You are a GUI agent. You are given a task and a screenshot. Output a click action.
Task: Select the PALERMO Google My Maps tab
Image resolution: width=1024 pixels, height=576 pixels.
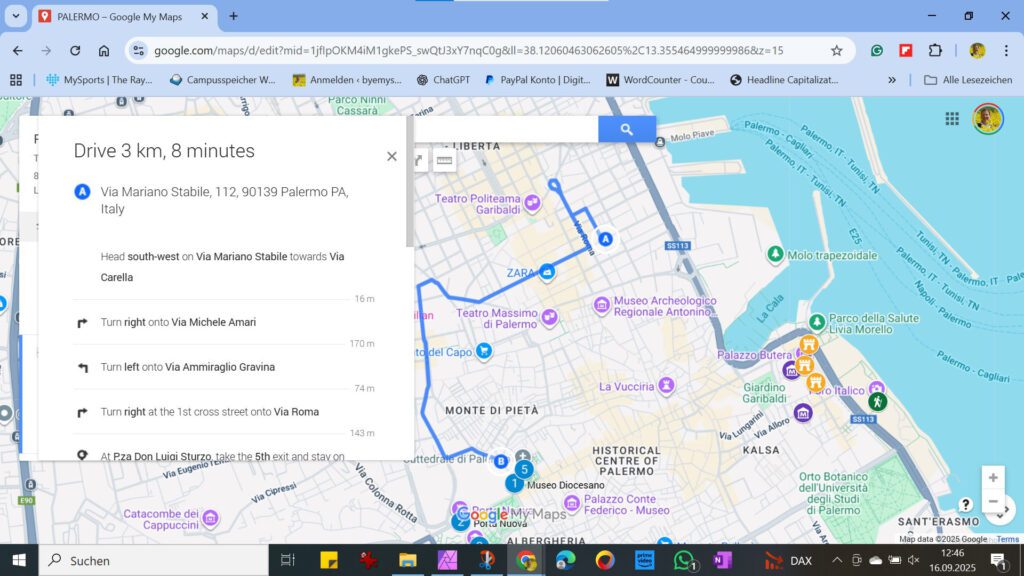click(x=120, y=16)
